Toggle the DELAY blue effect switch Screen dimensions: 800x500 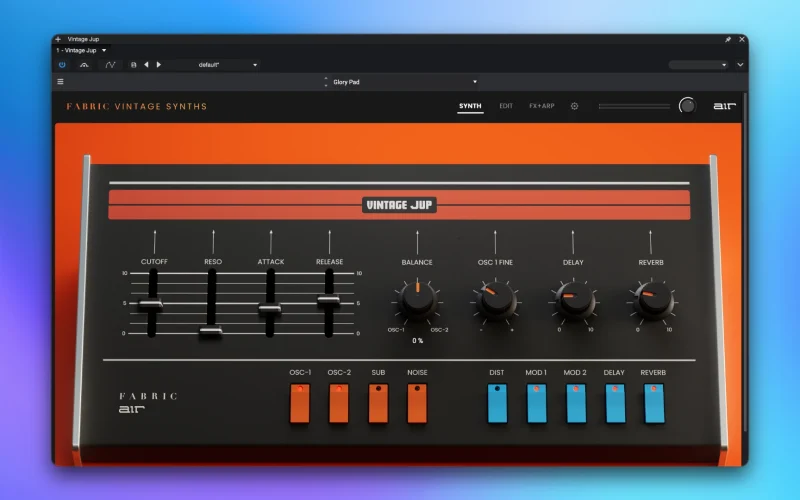pyautogui.click(x=615, y=404)
